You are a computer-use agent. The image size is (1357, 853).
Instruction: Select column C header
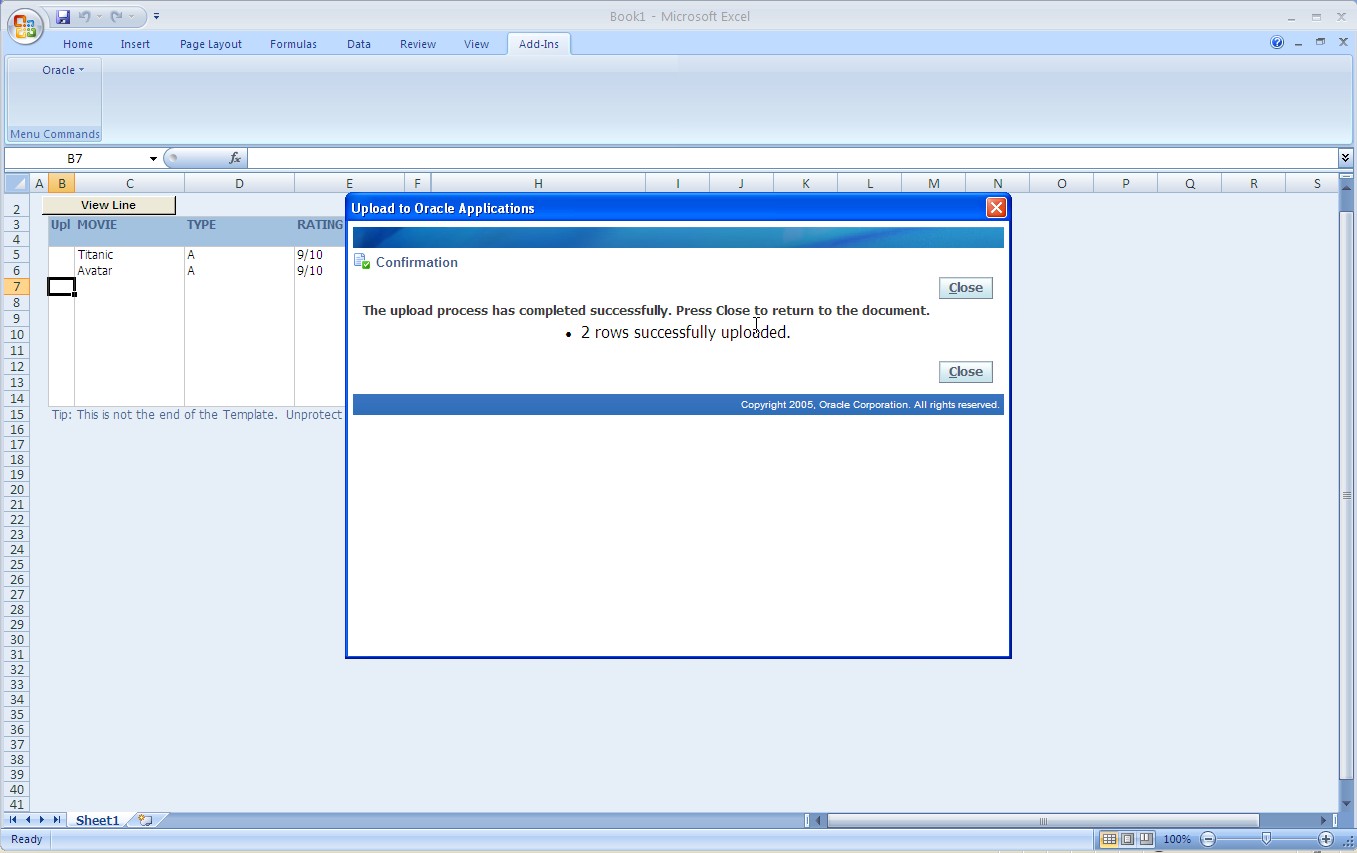(130, 183)
